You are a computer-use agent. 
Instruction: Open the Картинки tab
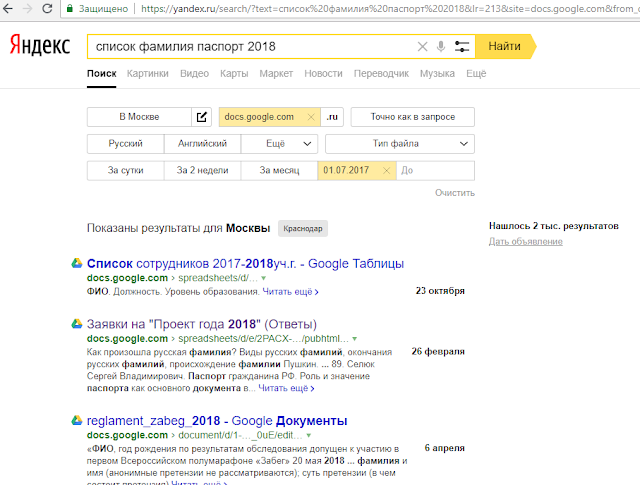(147, 73)
